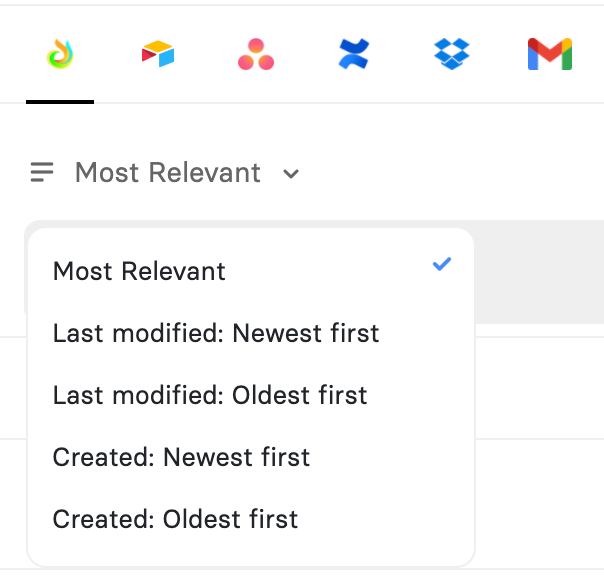The width and height of the screenshot is (604, 586).
Task: Click the Most Relevant sort dropdown label
Action: [167, 173]
